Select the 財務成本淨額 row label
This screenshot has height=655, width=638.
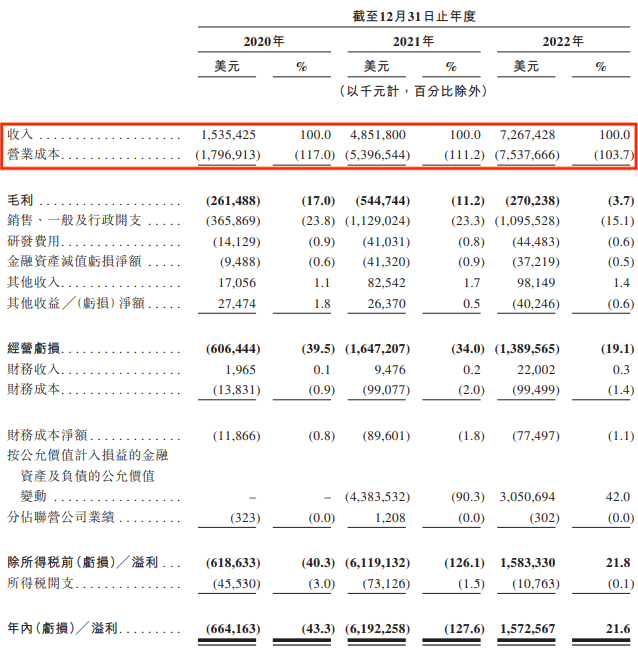pos(47,436)
